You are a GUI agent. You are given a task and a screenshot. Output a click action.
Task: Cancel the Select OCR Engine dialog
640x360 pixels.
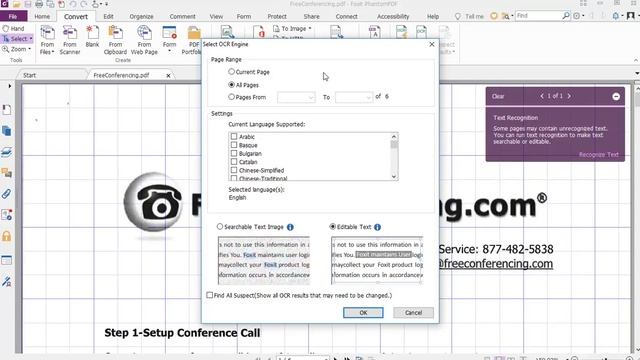tap(413, 313)
